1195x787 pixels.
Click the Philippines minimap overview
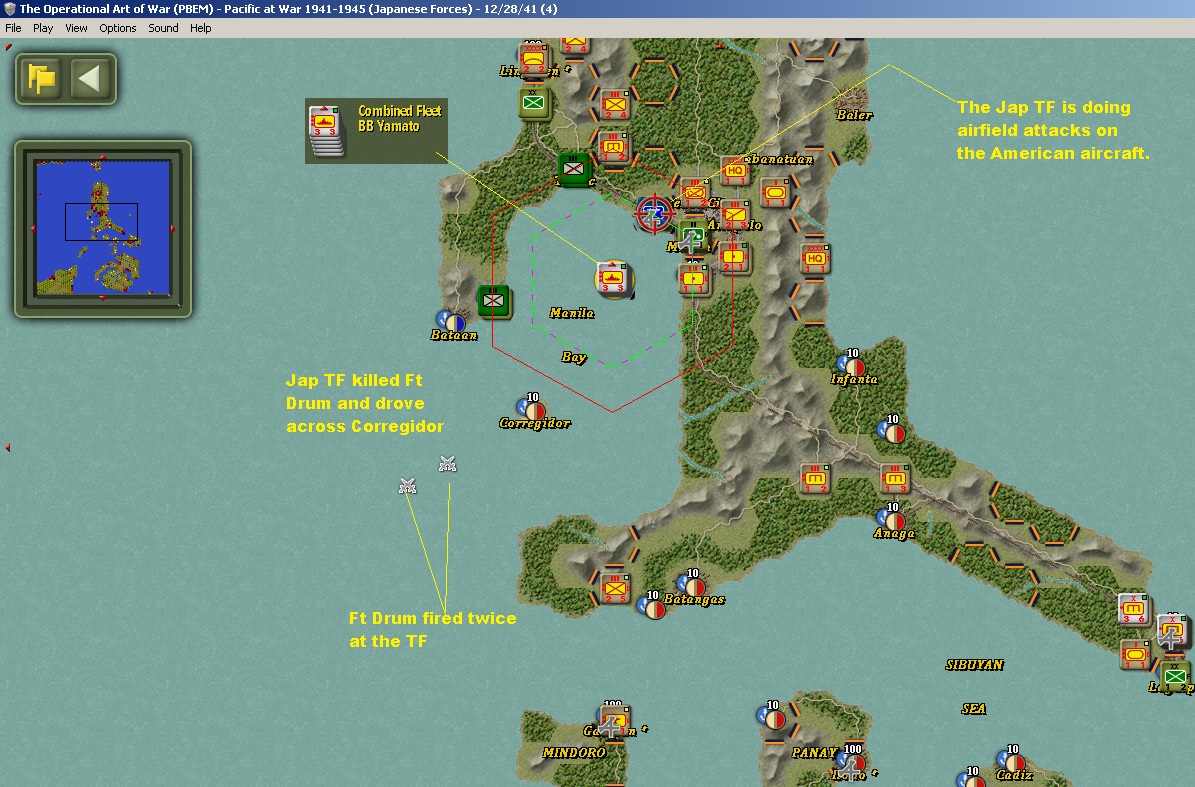click(103, 227)
